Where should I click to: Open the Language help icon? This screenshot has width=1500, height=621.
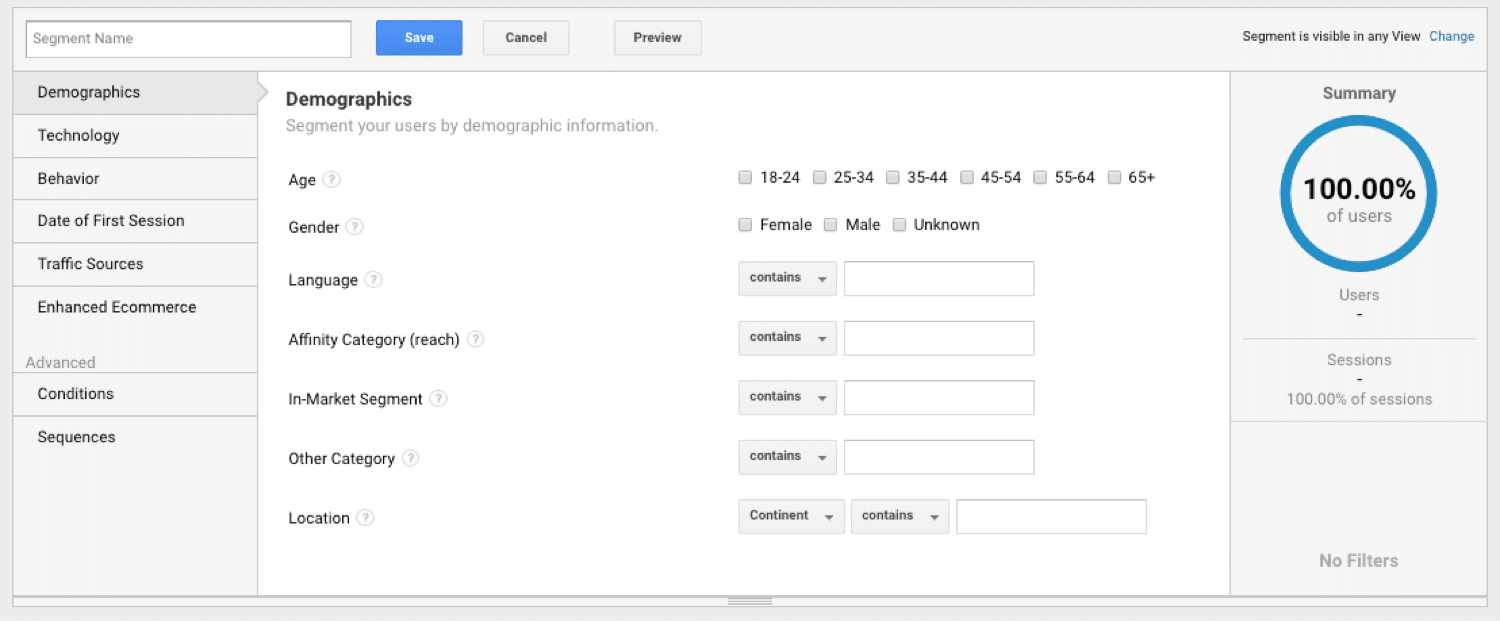click(x=372, y=280)
